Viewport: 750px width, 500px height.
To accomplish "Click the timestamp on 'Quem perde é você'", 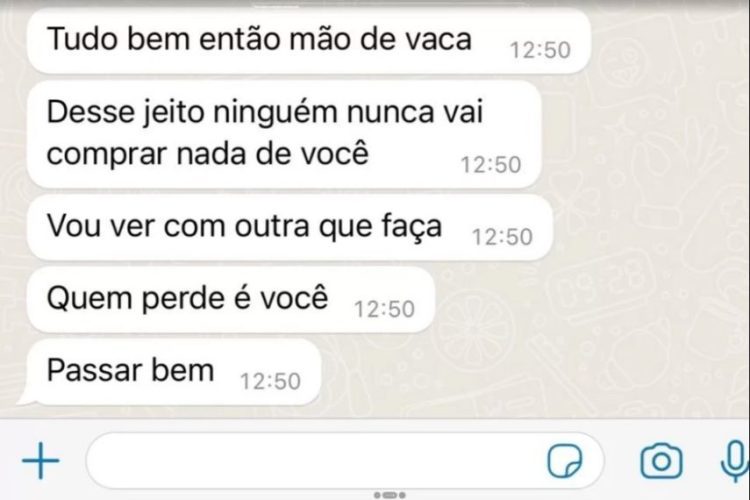I will pos(385,309).
